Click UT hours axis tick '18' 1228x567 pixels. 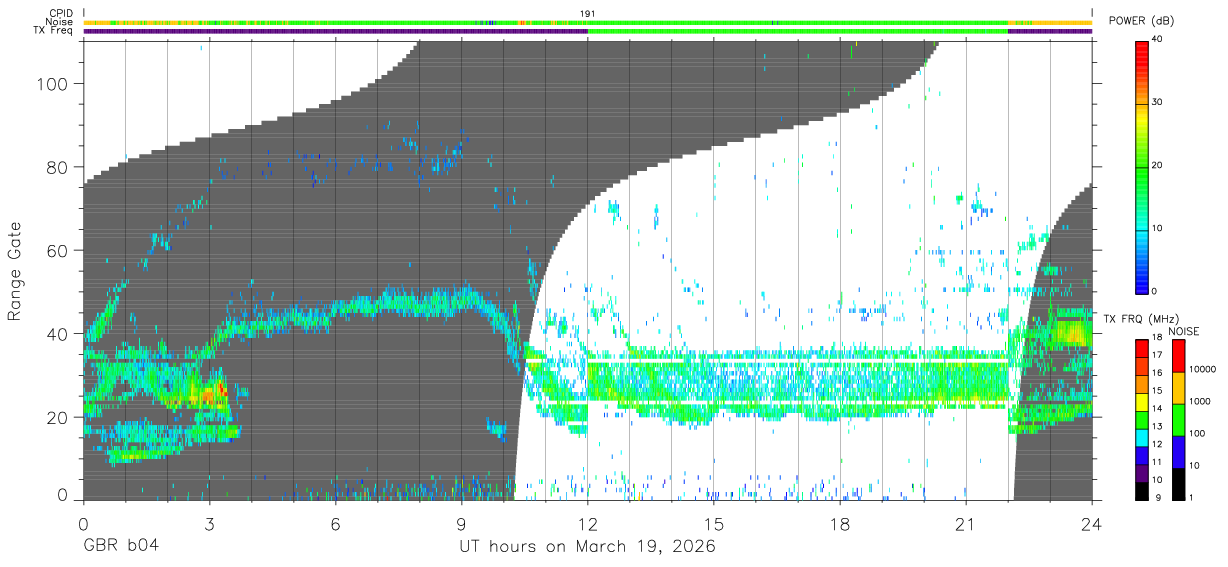tap(840, 523)
